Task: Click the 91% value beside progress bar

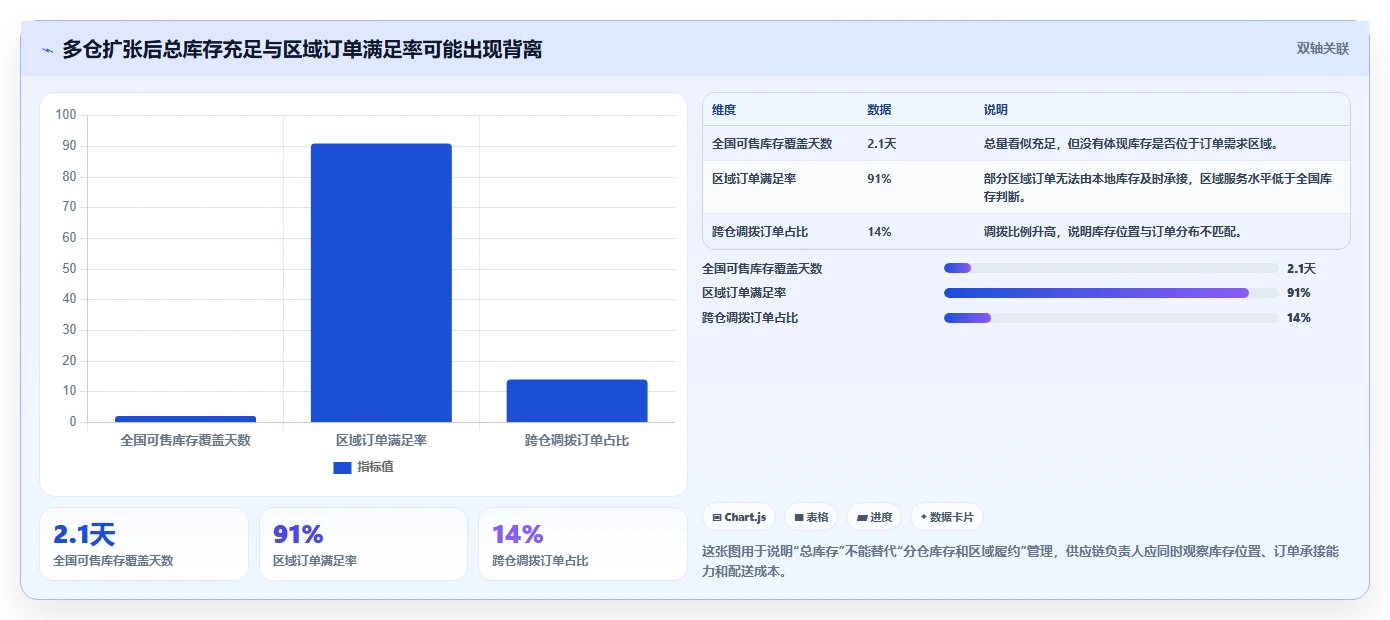Action: coord(1299,293)
